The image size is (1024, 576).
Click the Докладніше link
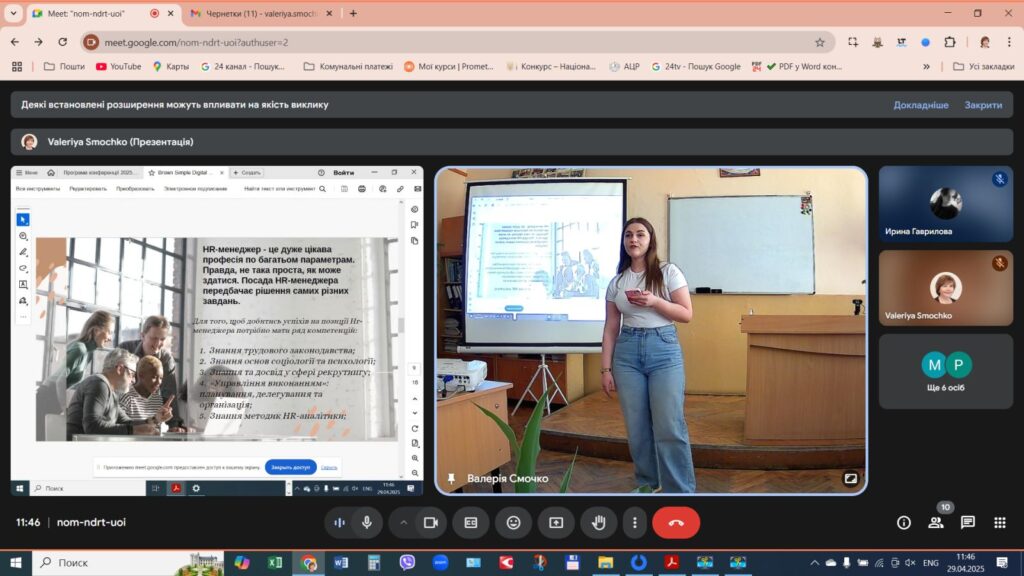(921, 105)
